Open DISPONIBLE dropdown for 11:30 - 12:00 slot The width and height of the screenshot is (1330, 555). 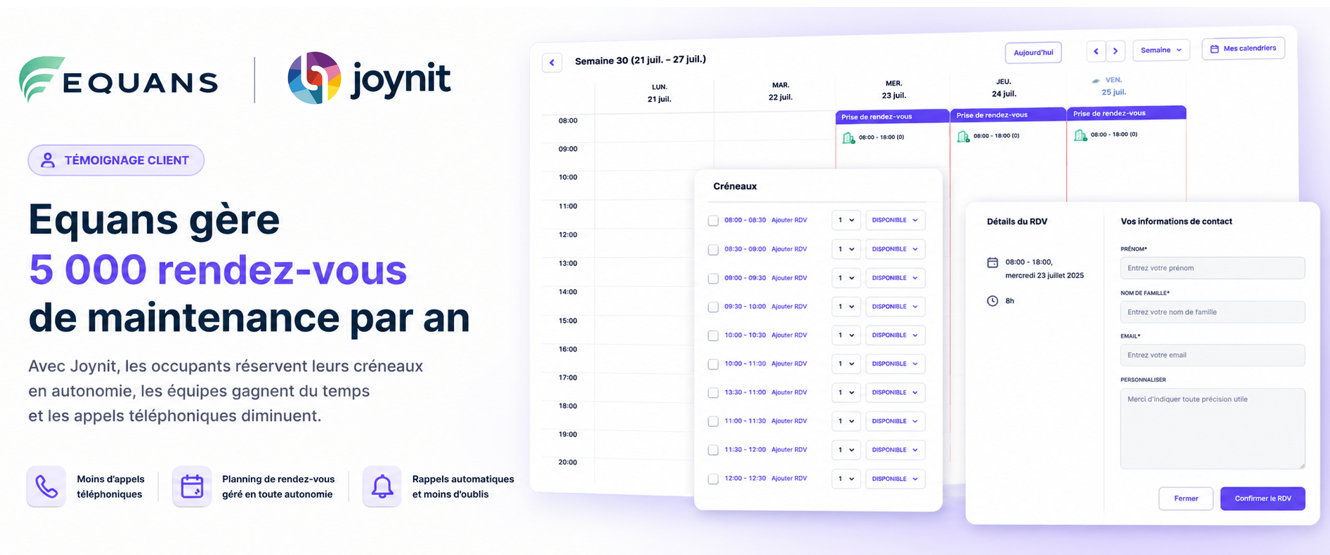point(895,450)
